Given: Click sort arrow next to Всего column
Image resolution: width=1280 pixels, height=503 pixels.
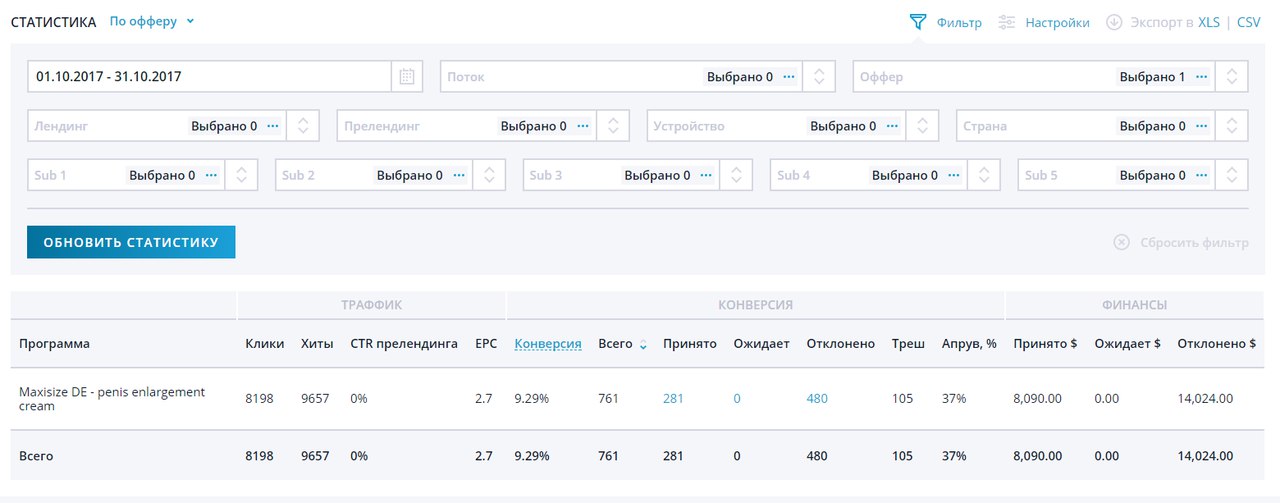Looking at the screenshot, I should pyautogui.click(x=643, y=345).
